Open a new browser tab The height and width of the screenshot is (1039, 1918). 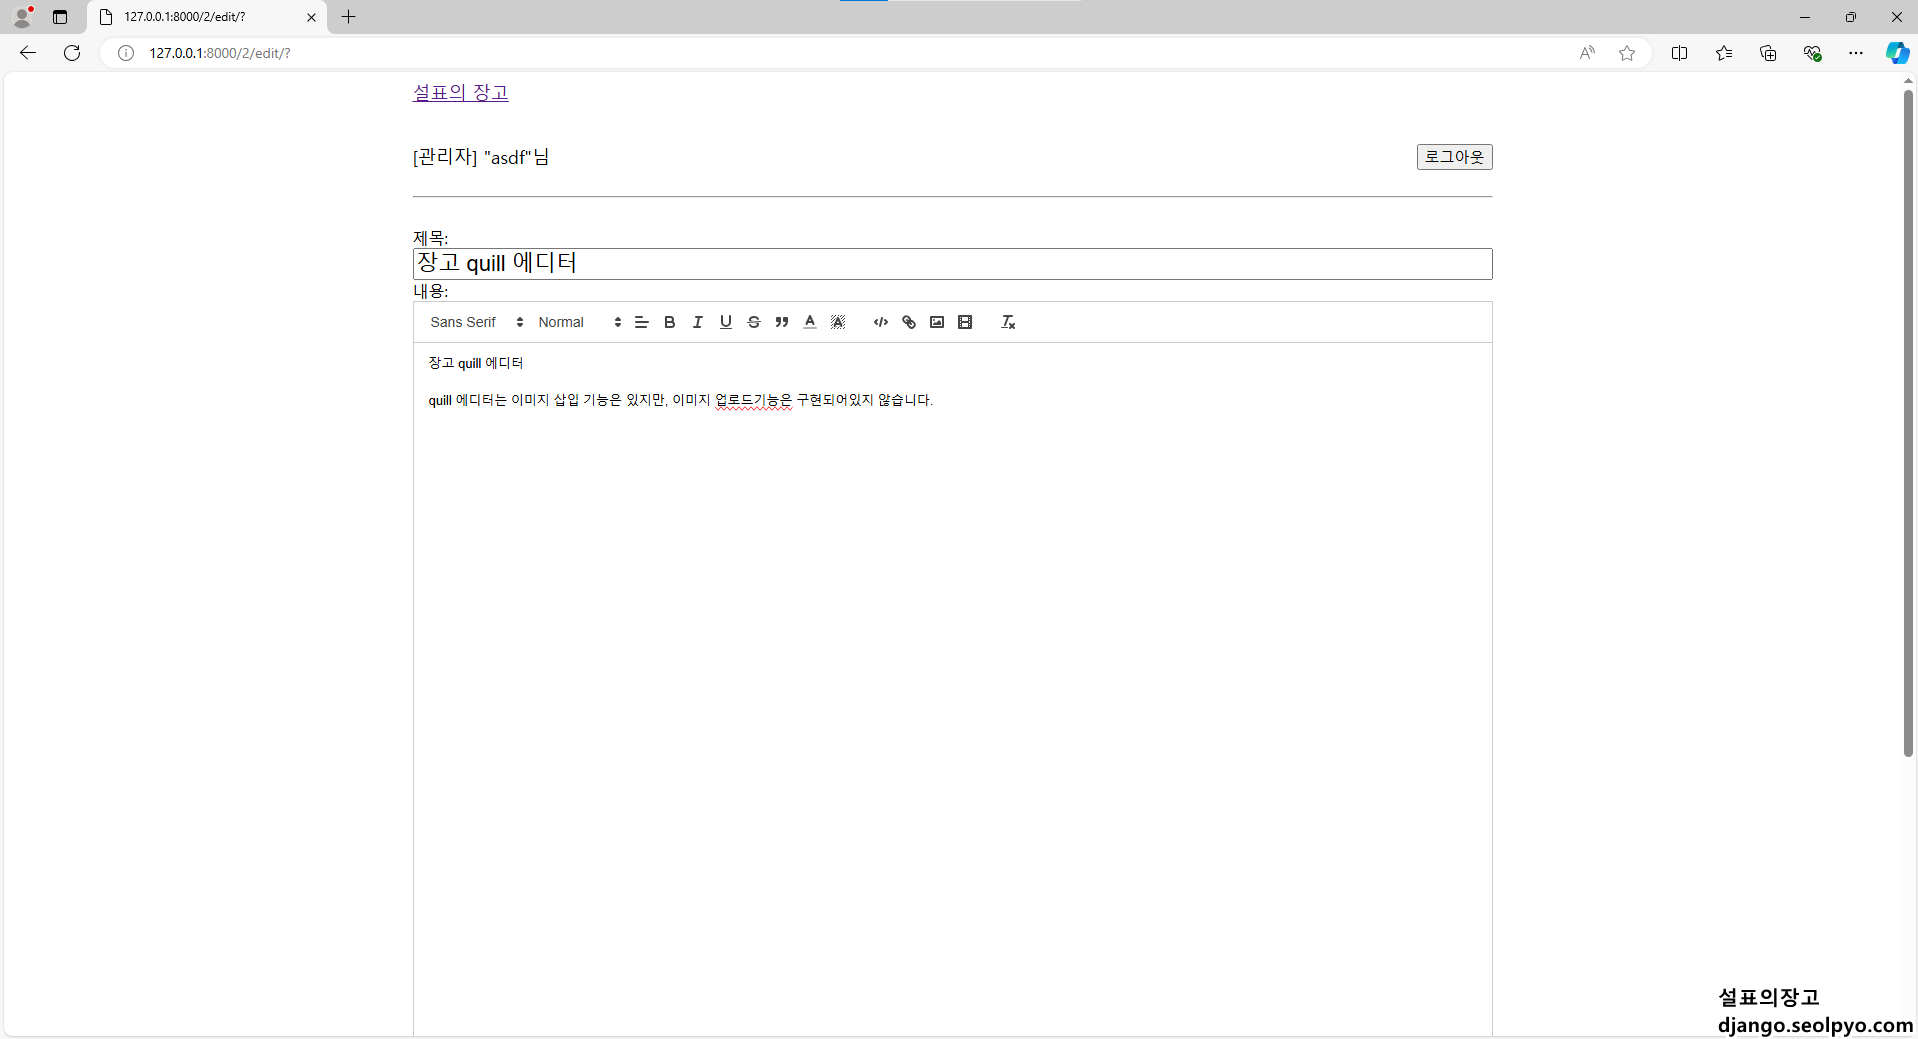349,17
